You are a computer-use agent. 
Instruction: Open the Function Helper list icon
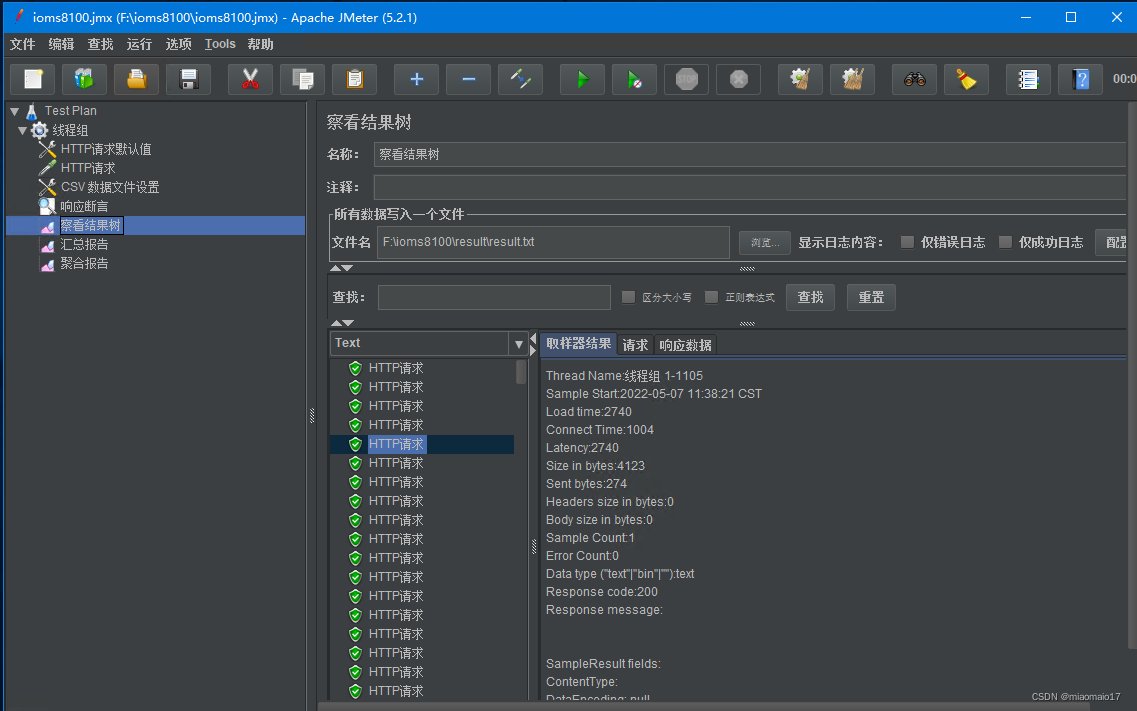pyautogui.click(x=1028, y=79)
